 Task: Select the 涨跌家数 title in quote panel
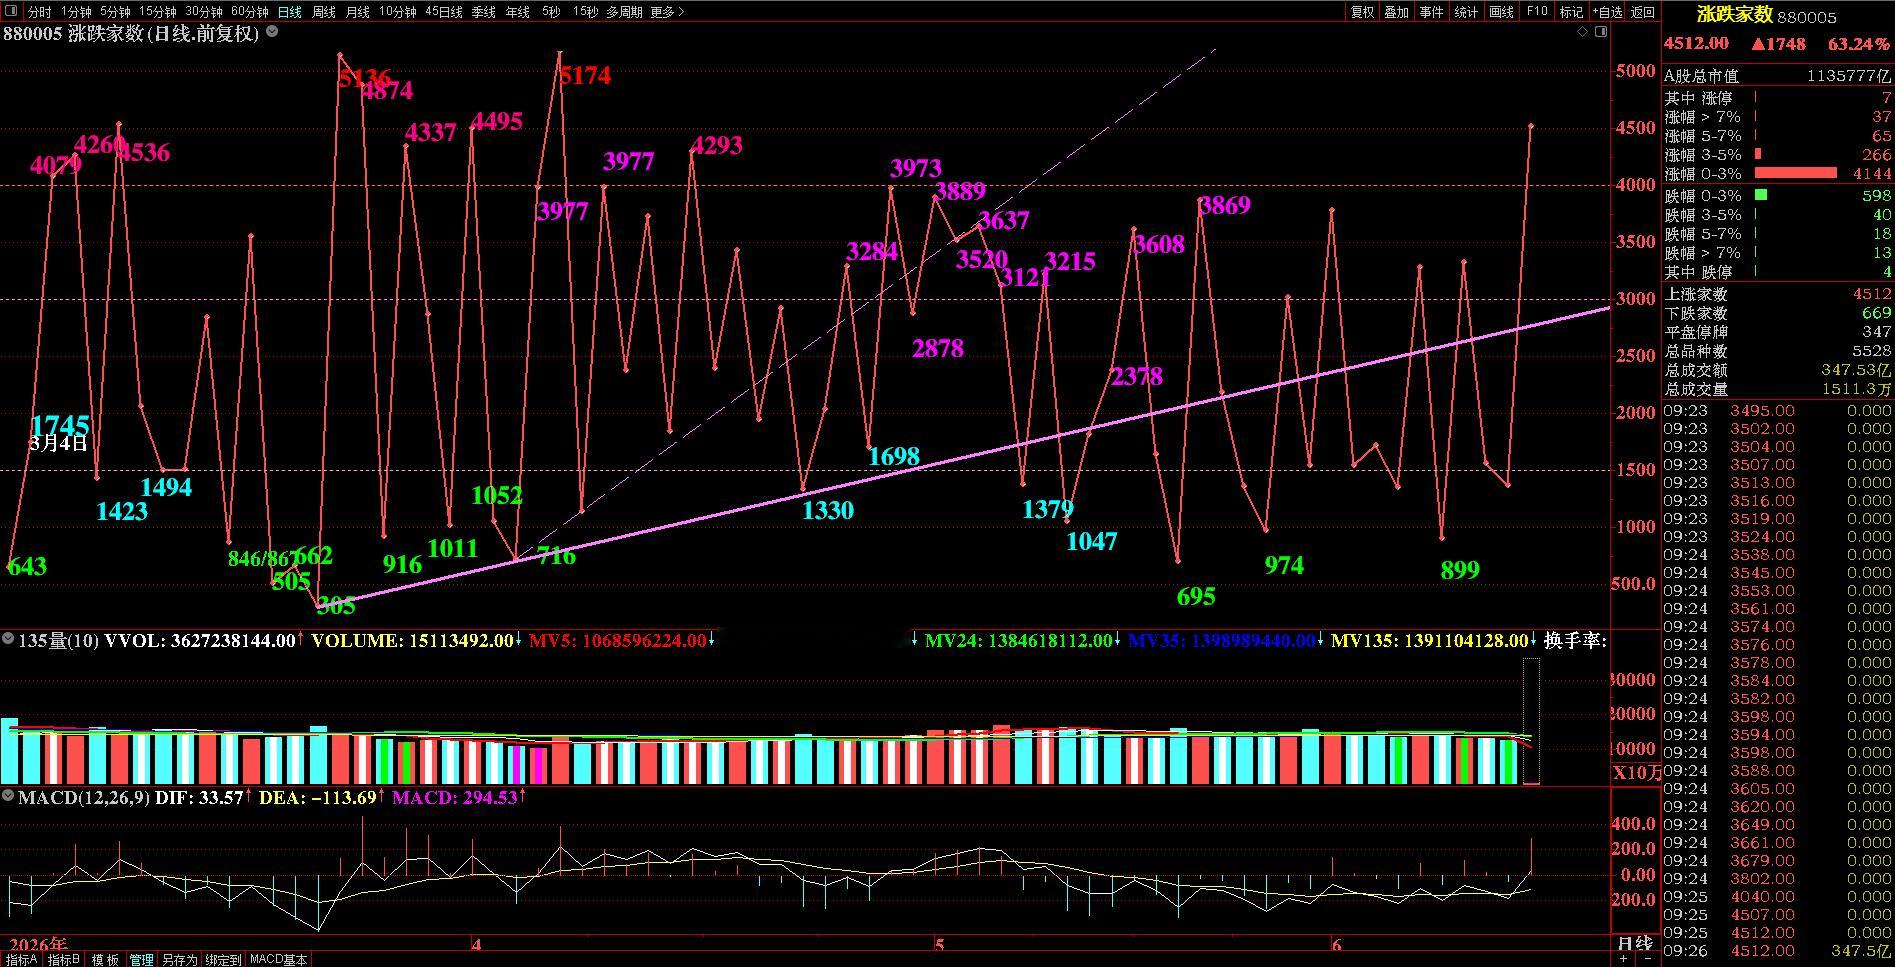(1735, 15)
